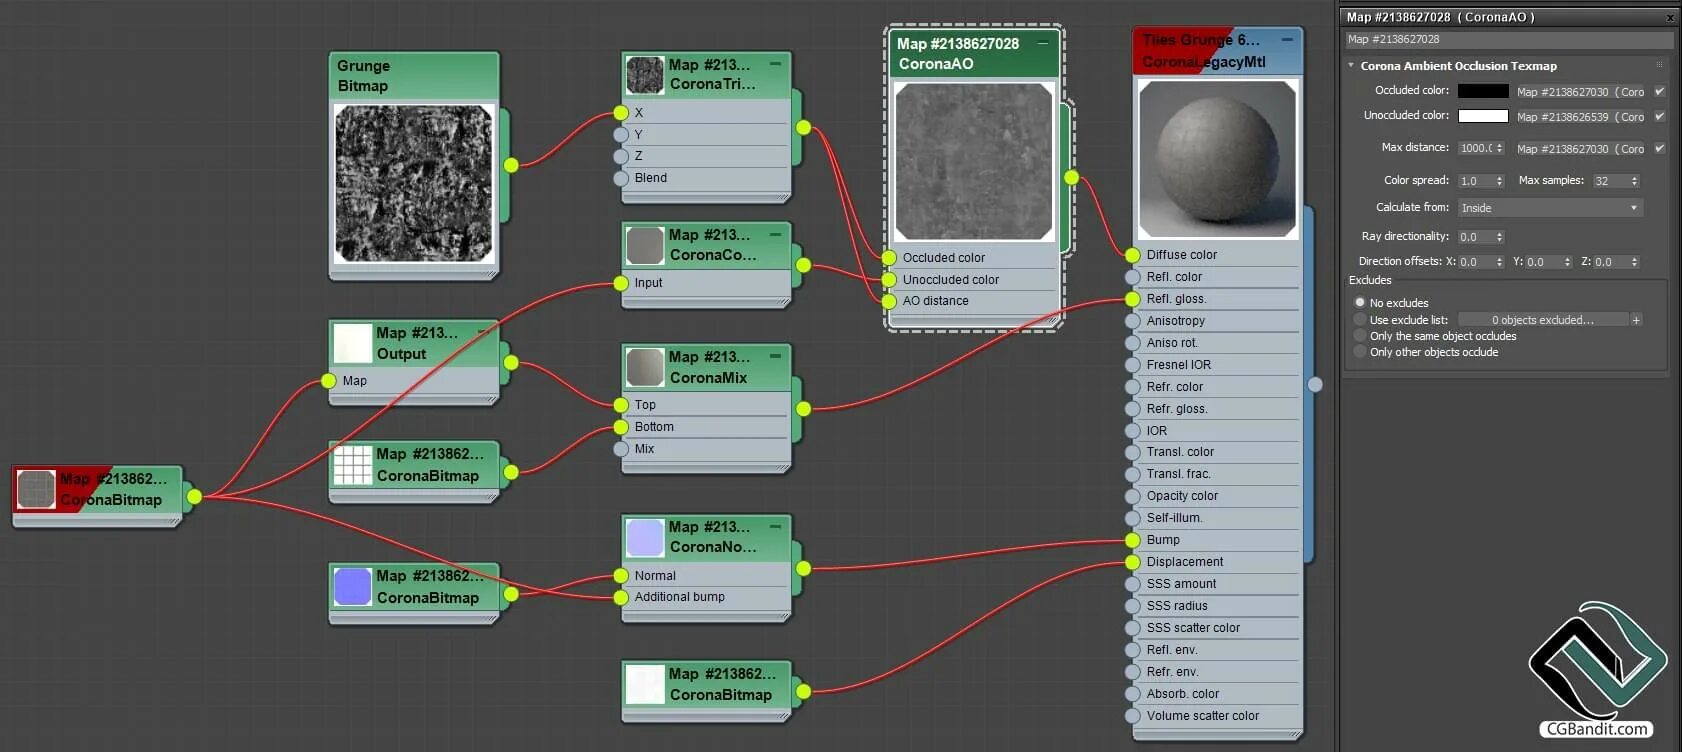Click the CoronaMix Top input socket

(x=621, y=405)
